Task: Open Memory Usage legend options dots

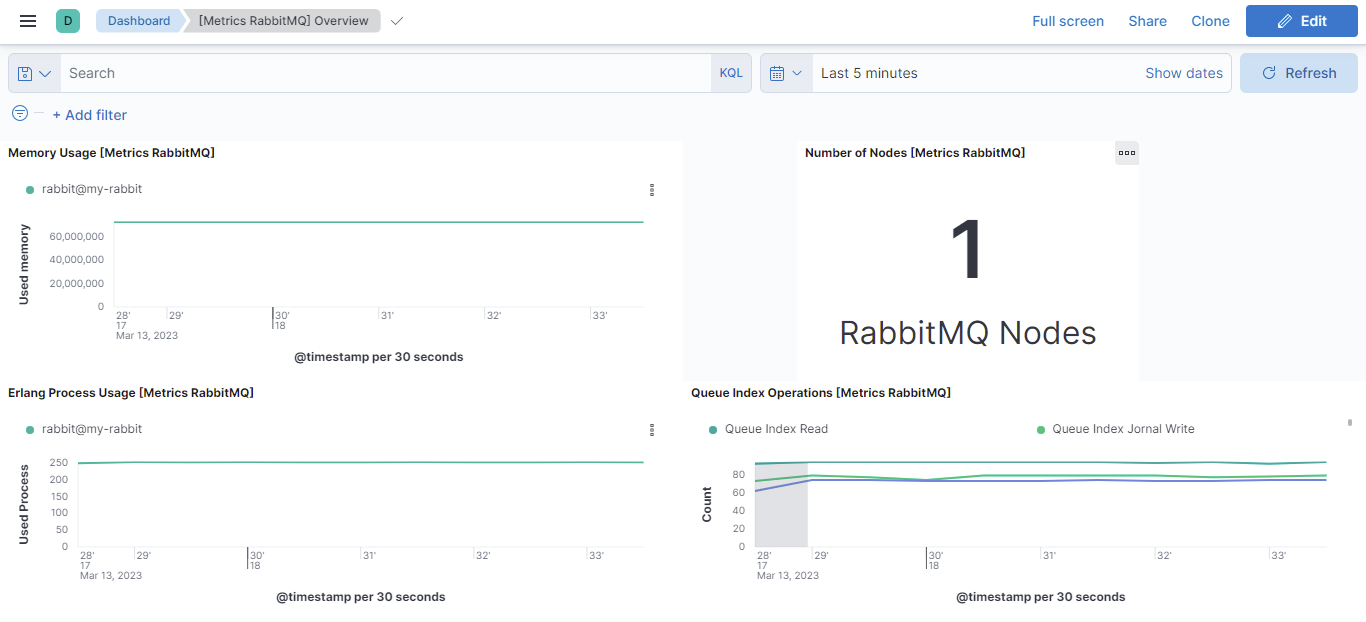Action: click(652, 189)
